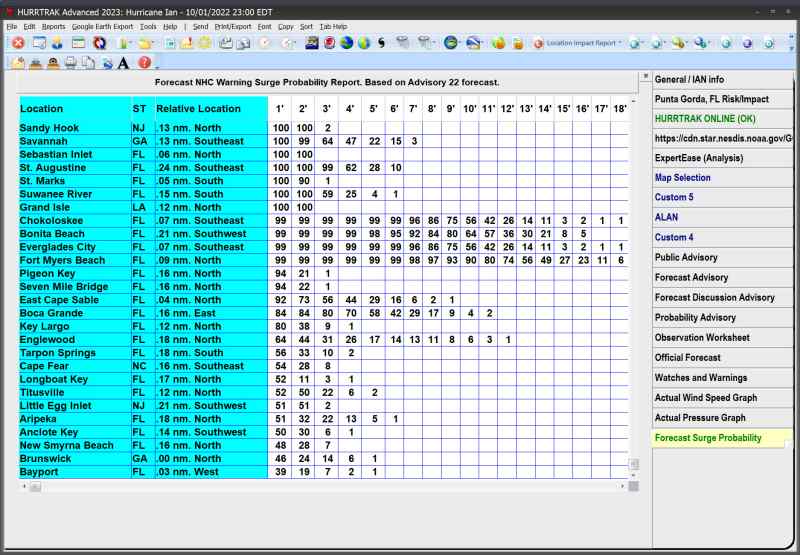The height and width of the screenshot is (555, 800).
Task: Open the Google Earth Export menu
Action: coord(103,26)
